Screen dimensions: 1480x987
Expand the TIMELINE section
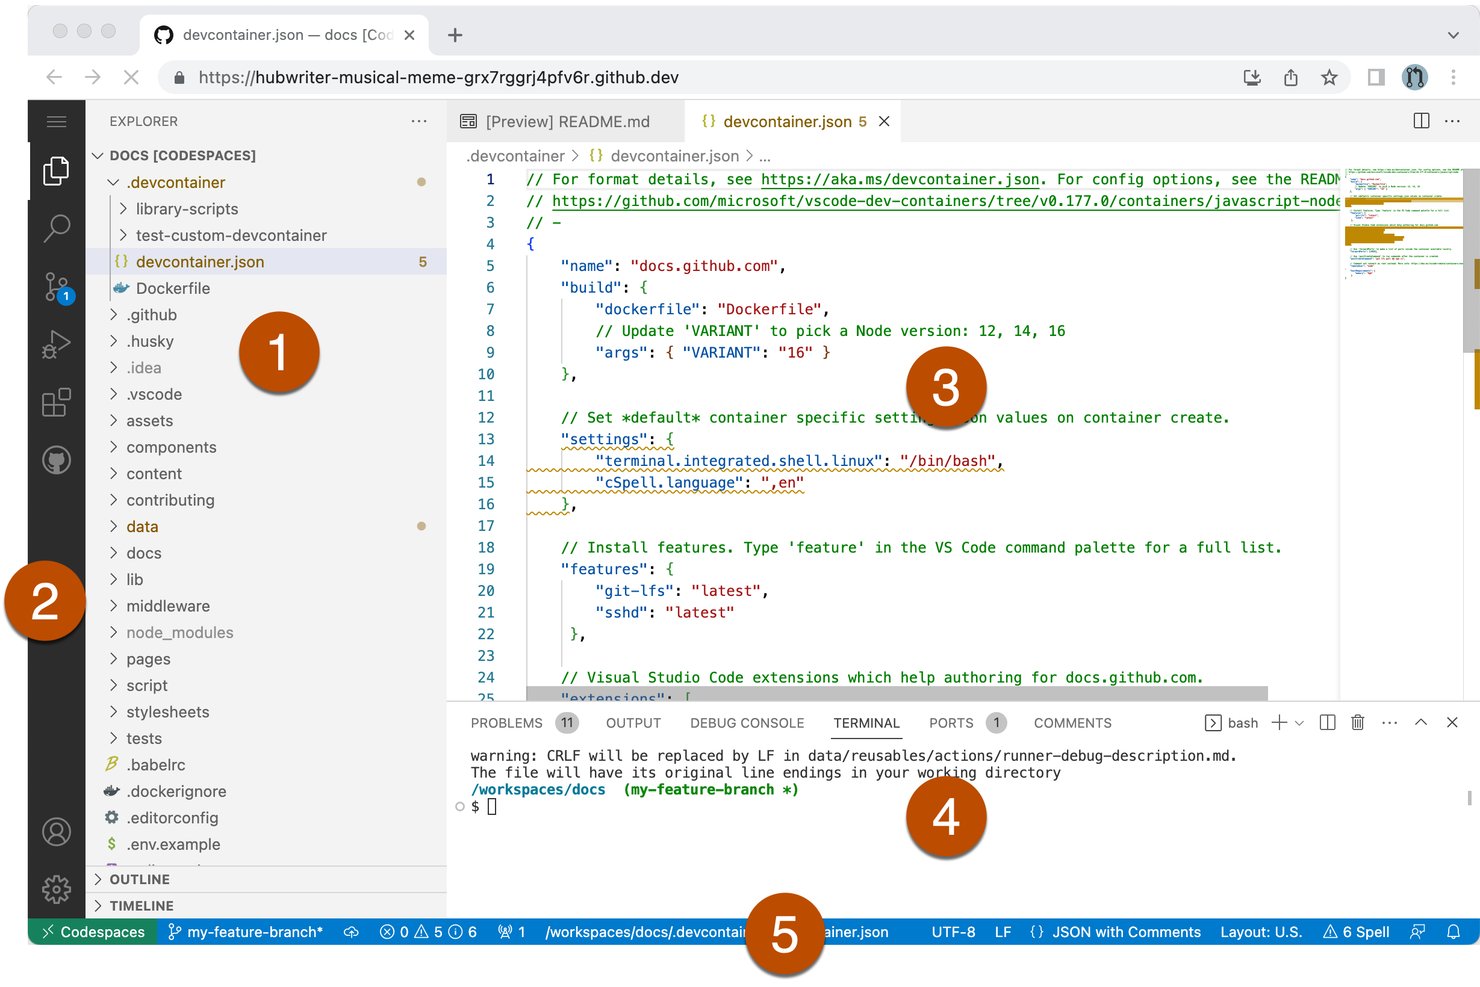tap(267, 906)
